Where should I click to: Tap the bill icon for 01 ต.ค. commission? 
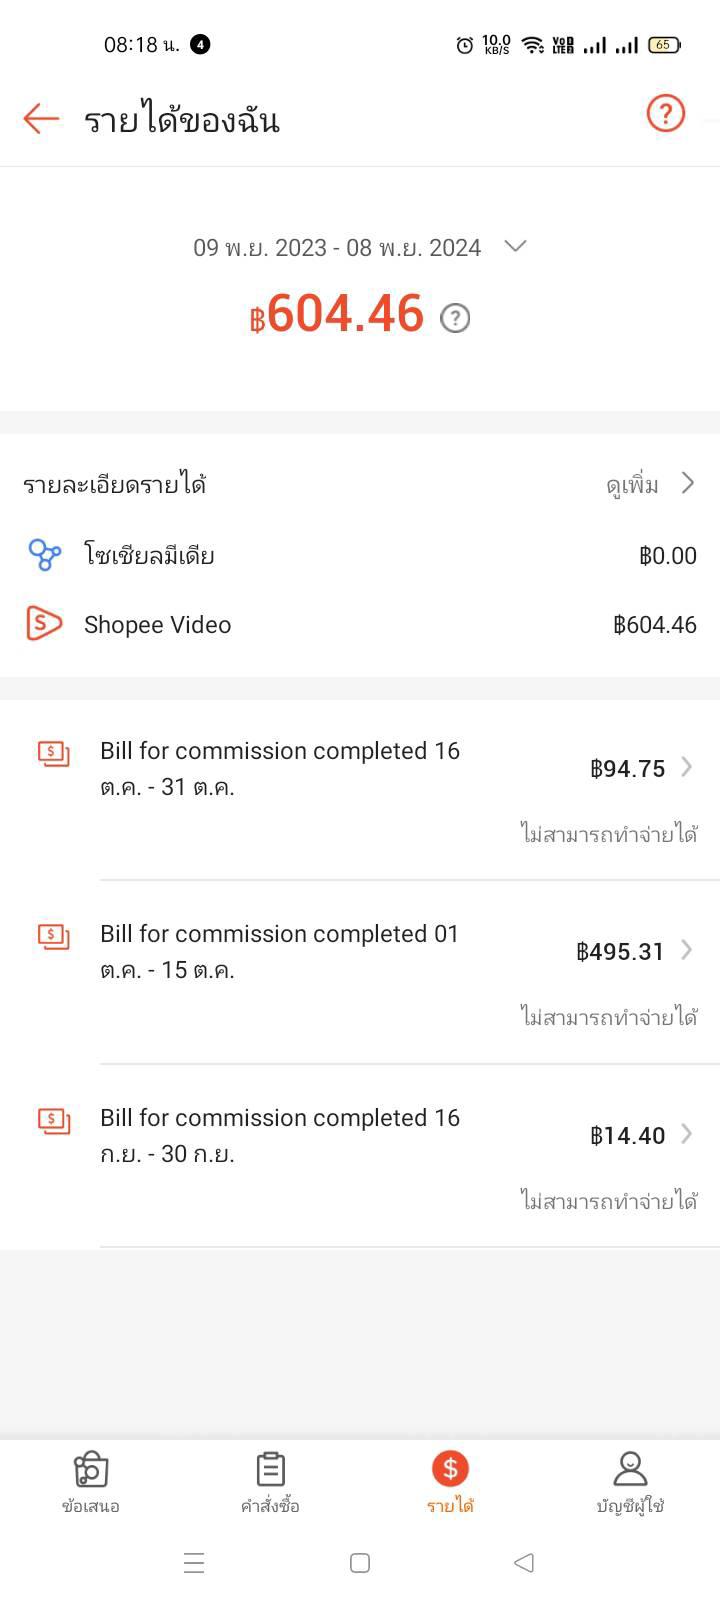click(x=54, y=936)
